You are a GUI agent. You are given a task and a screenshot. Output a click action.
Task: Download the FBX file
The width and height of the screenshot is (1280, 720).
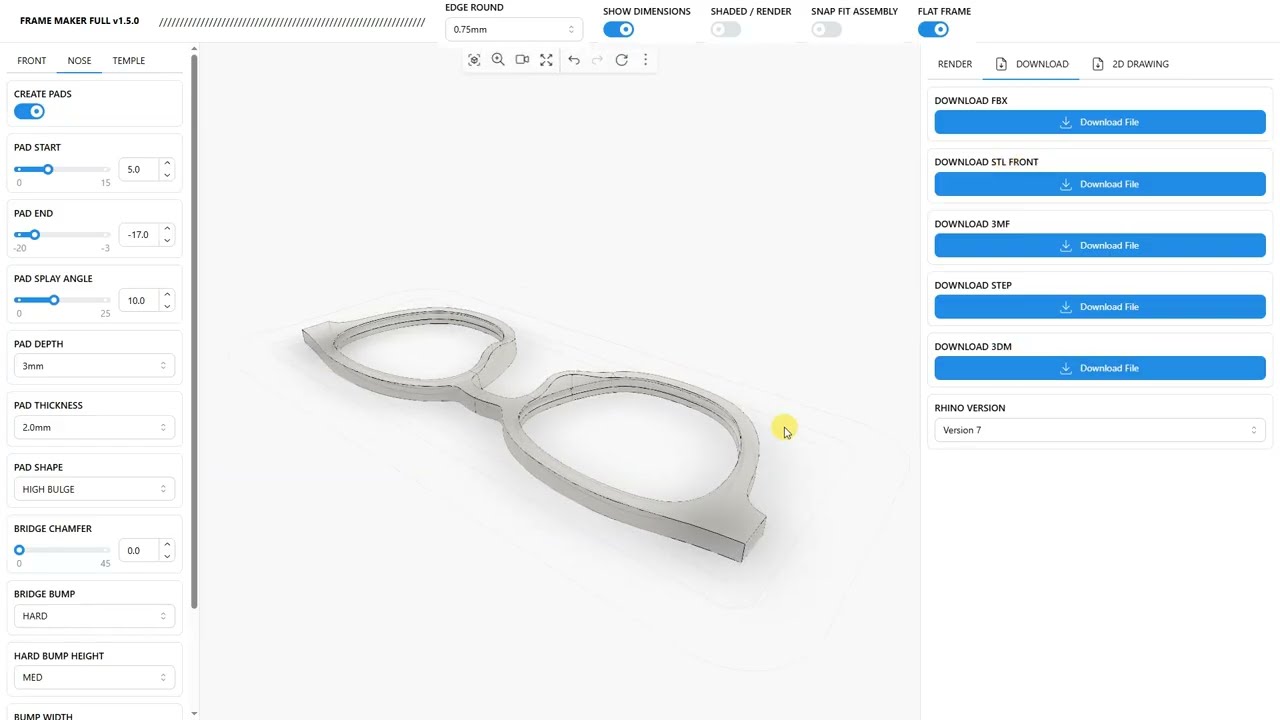1100,122
